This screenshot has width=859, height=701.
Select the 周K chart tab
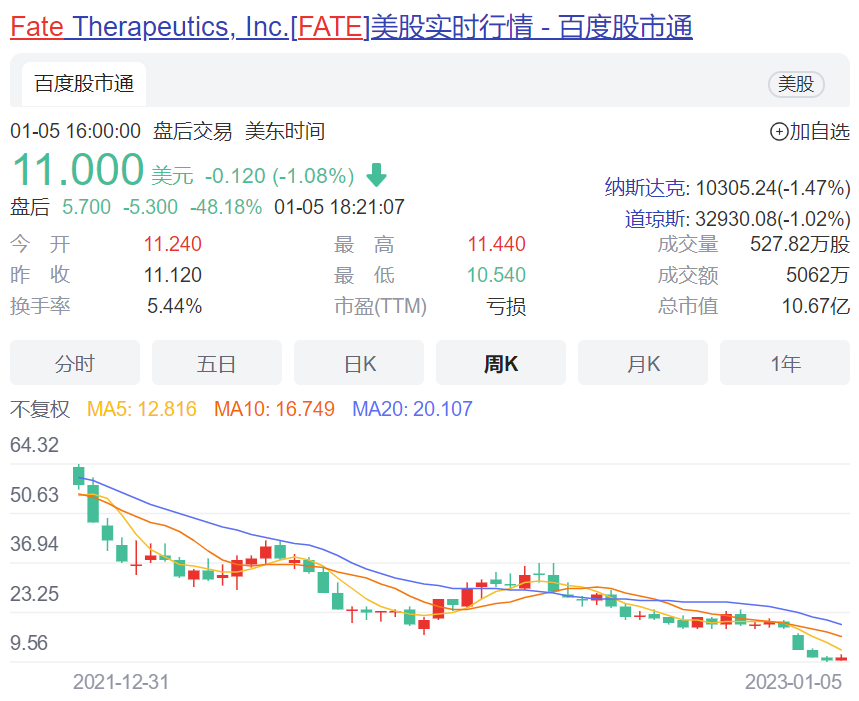pyautogui.click(x=501, y=363)
